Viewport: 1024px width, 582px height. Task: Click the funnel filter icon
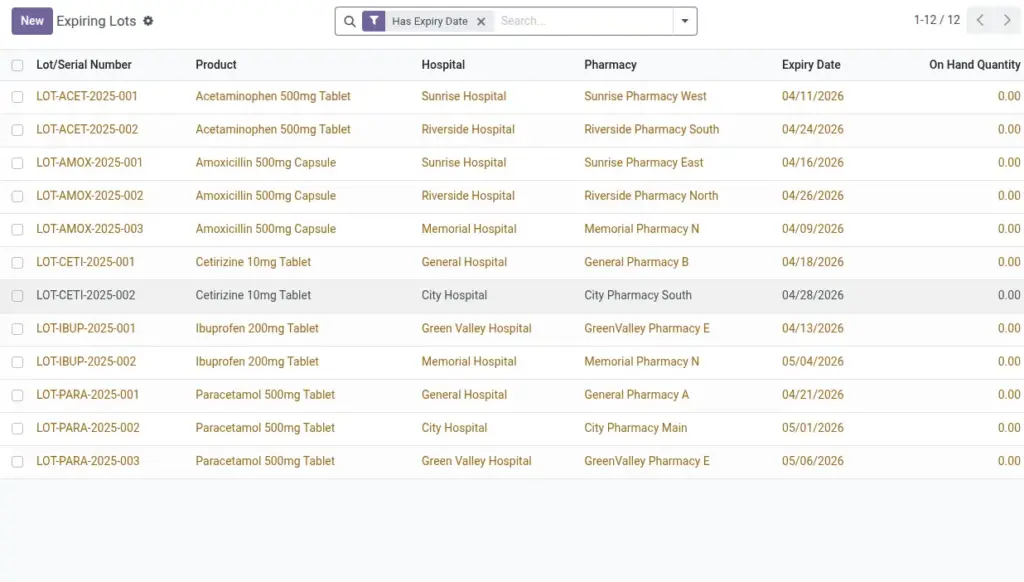point(374,21)
